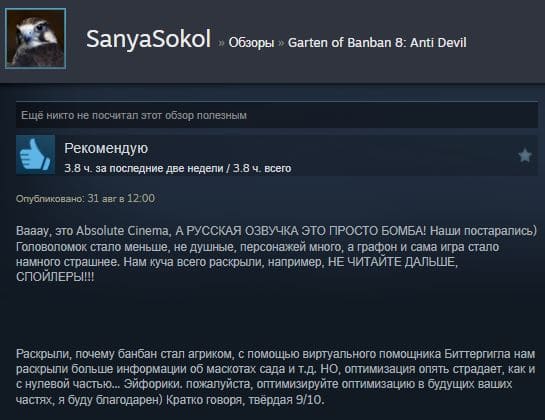Viewport: 545px width, 420px height.
Task: Click the 9/10 rating text
Action: (x=310, y=399)
